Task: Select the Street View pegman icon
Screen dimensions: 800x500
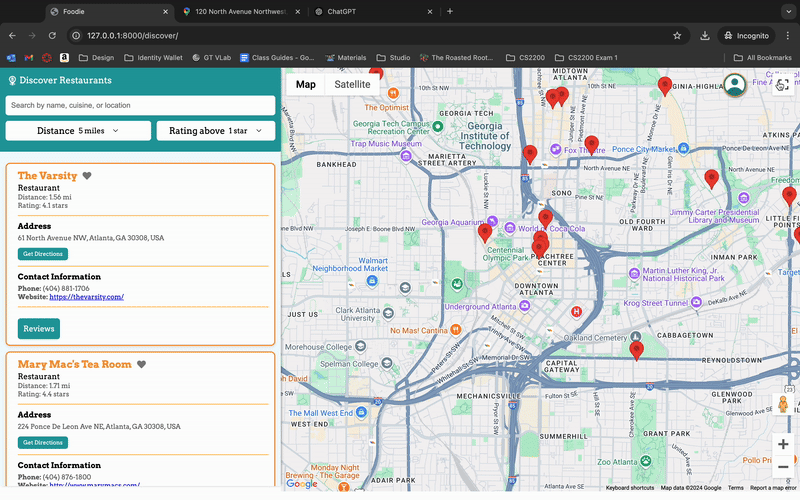Action: (783, 404)
